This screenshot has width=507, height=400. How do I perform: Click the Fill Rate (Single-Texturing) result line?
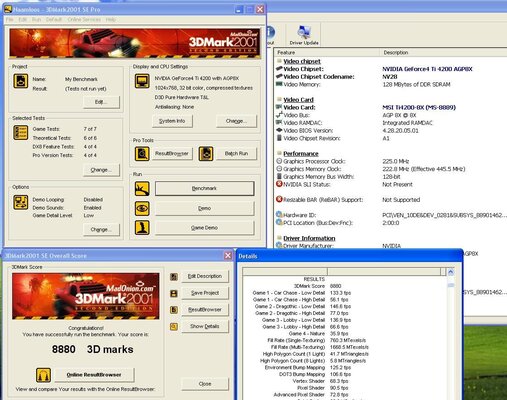(x=317, y=340)
